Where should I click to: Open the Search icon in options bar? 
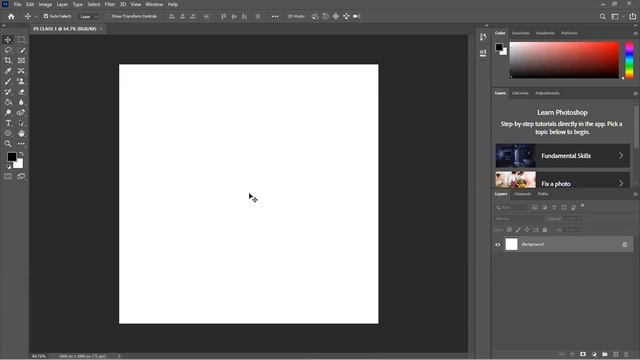click(x=602, y=16)
